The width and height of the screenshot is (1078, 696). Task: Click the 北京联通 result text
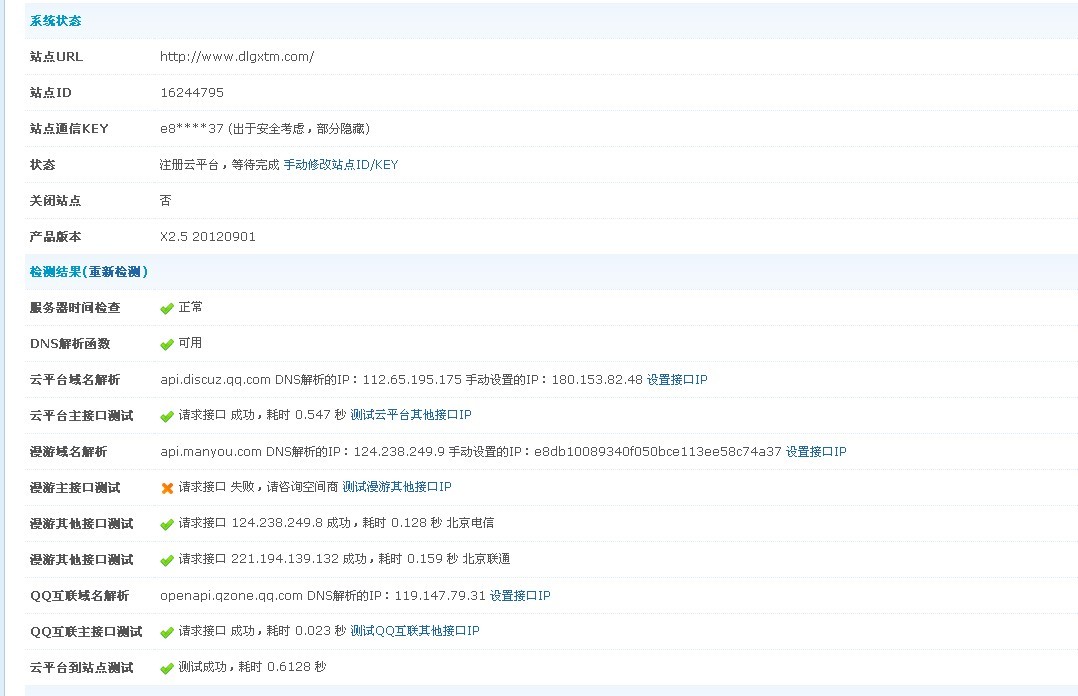tap(486, 559)
